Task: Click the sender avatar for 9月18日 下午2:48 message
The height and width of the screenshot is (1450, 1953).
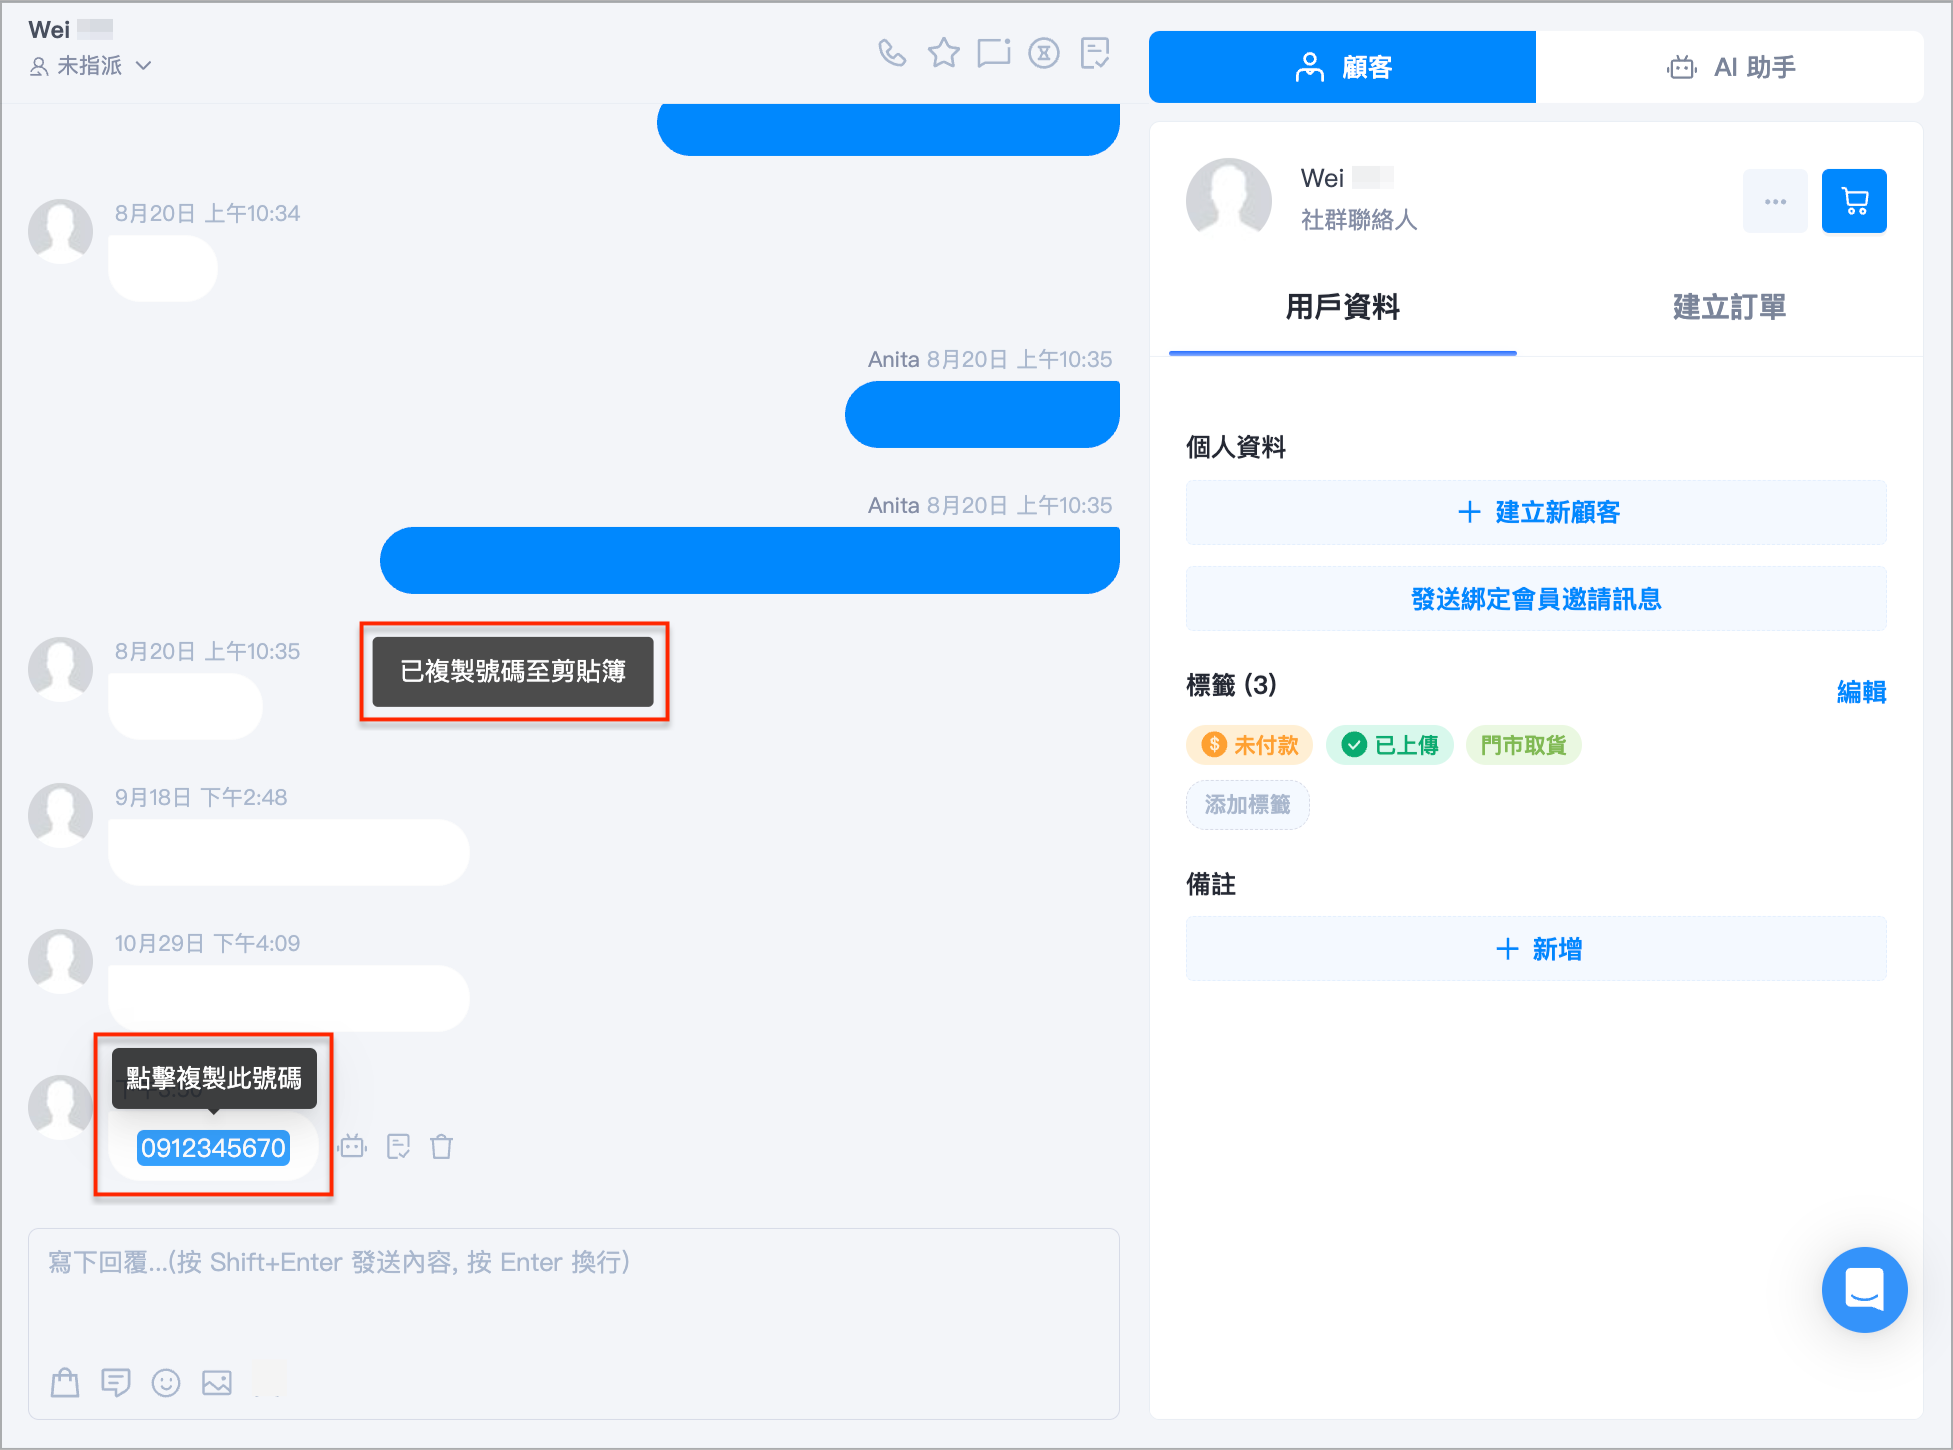Action: pyautogui.click(x=60, y=815)
